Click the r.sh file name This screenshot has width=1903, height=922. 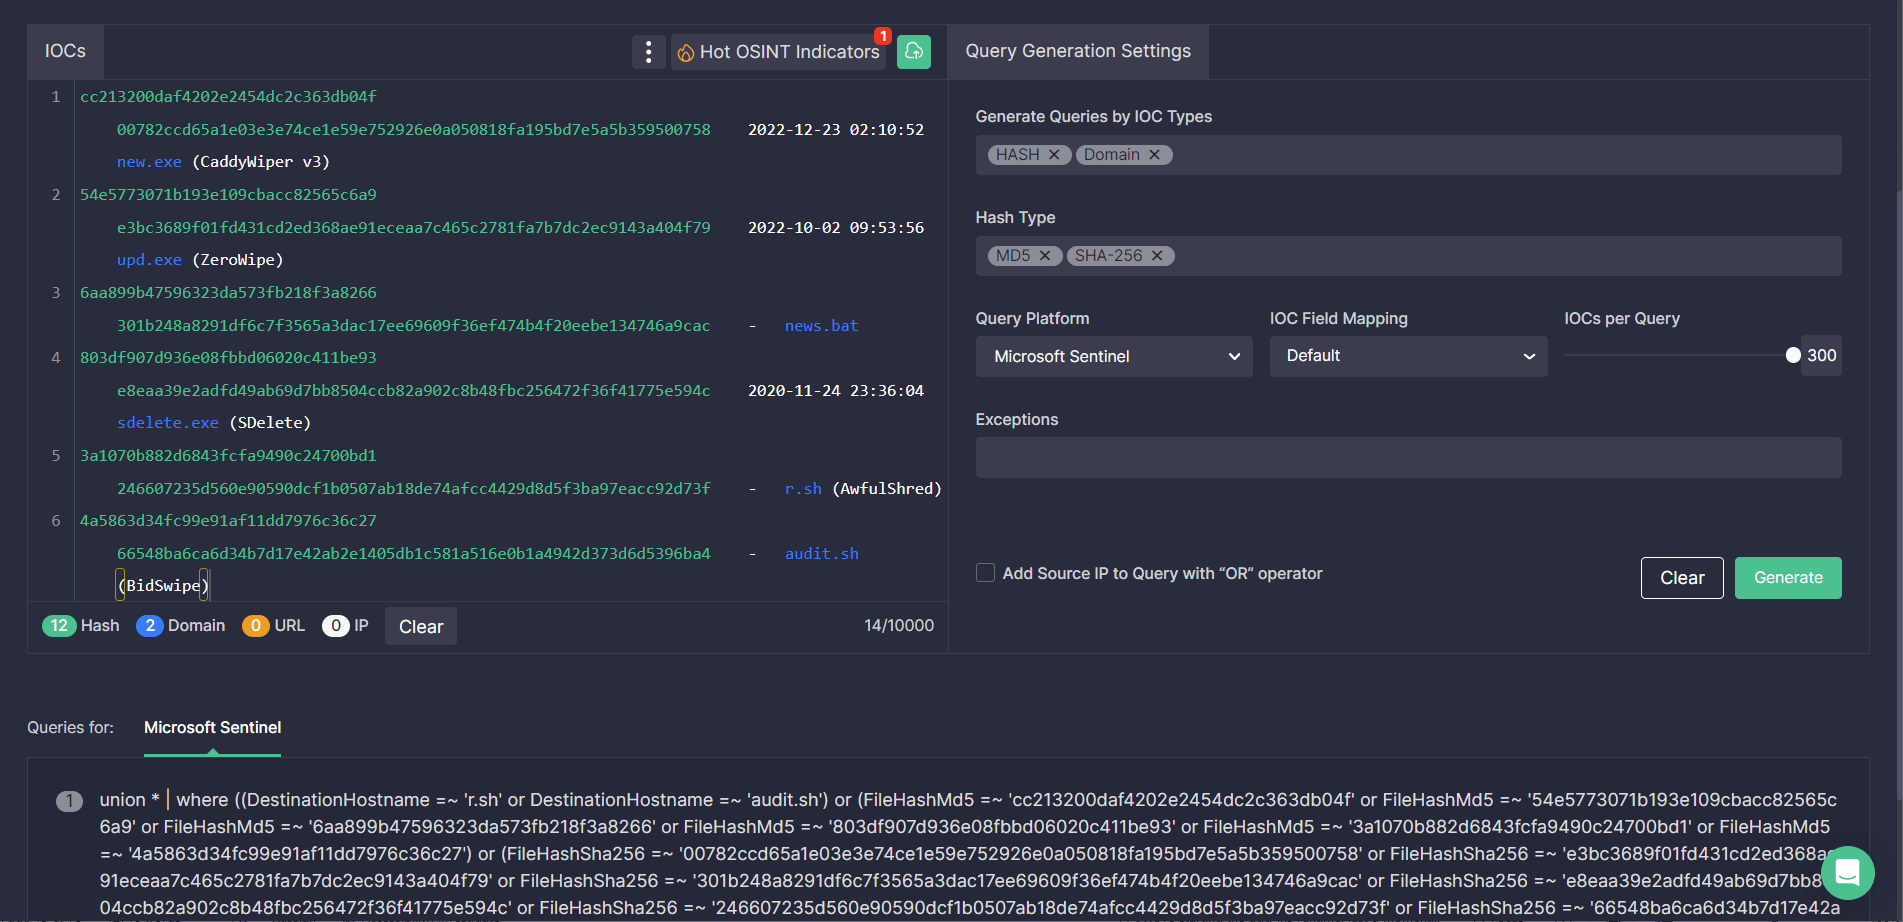pyautogui.click(x=803, y=489)
